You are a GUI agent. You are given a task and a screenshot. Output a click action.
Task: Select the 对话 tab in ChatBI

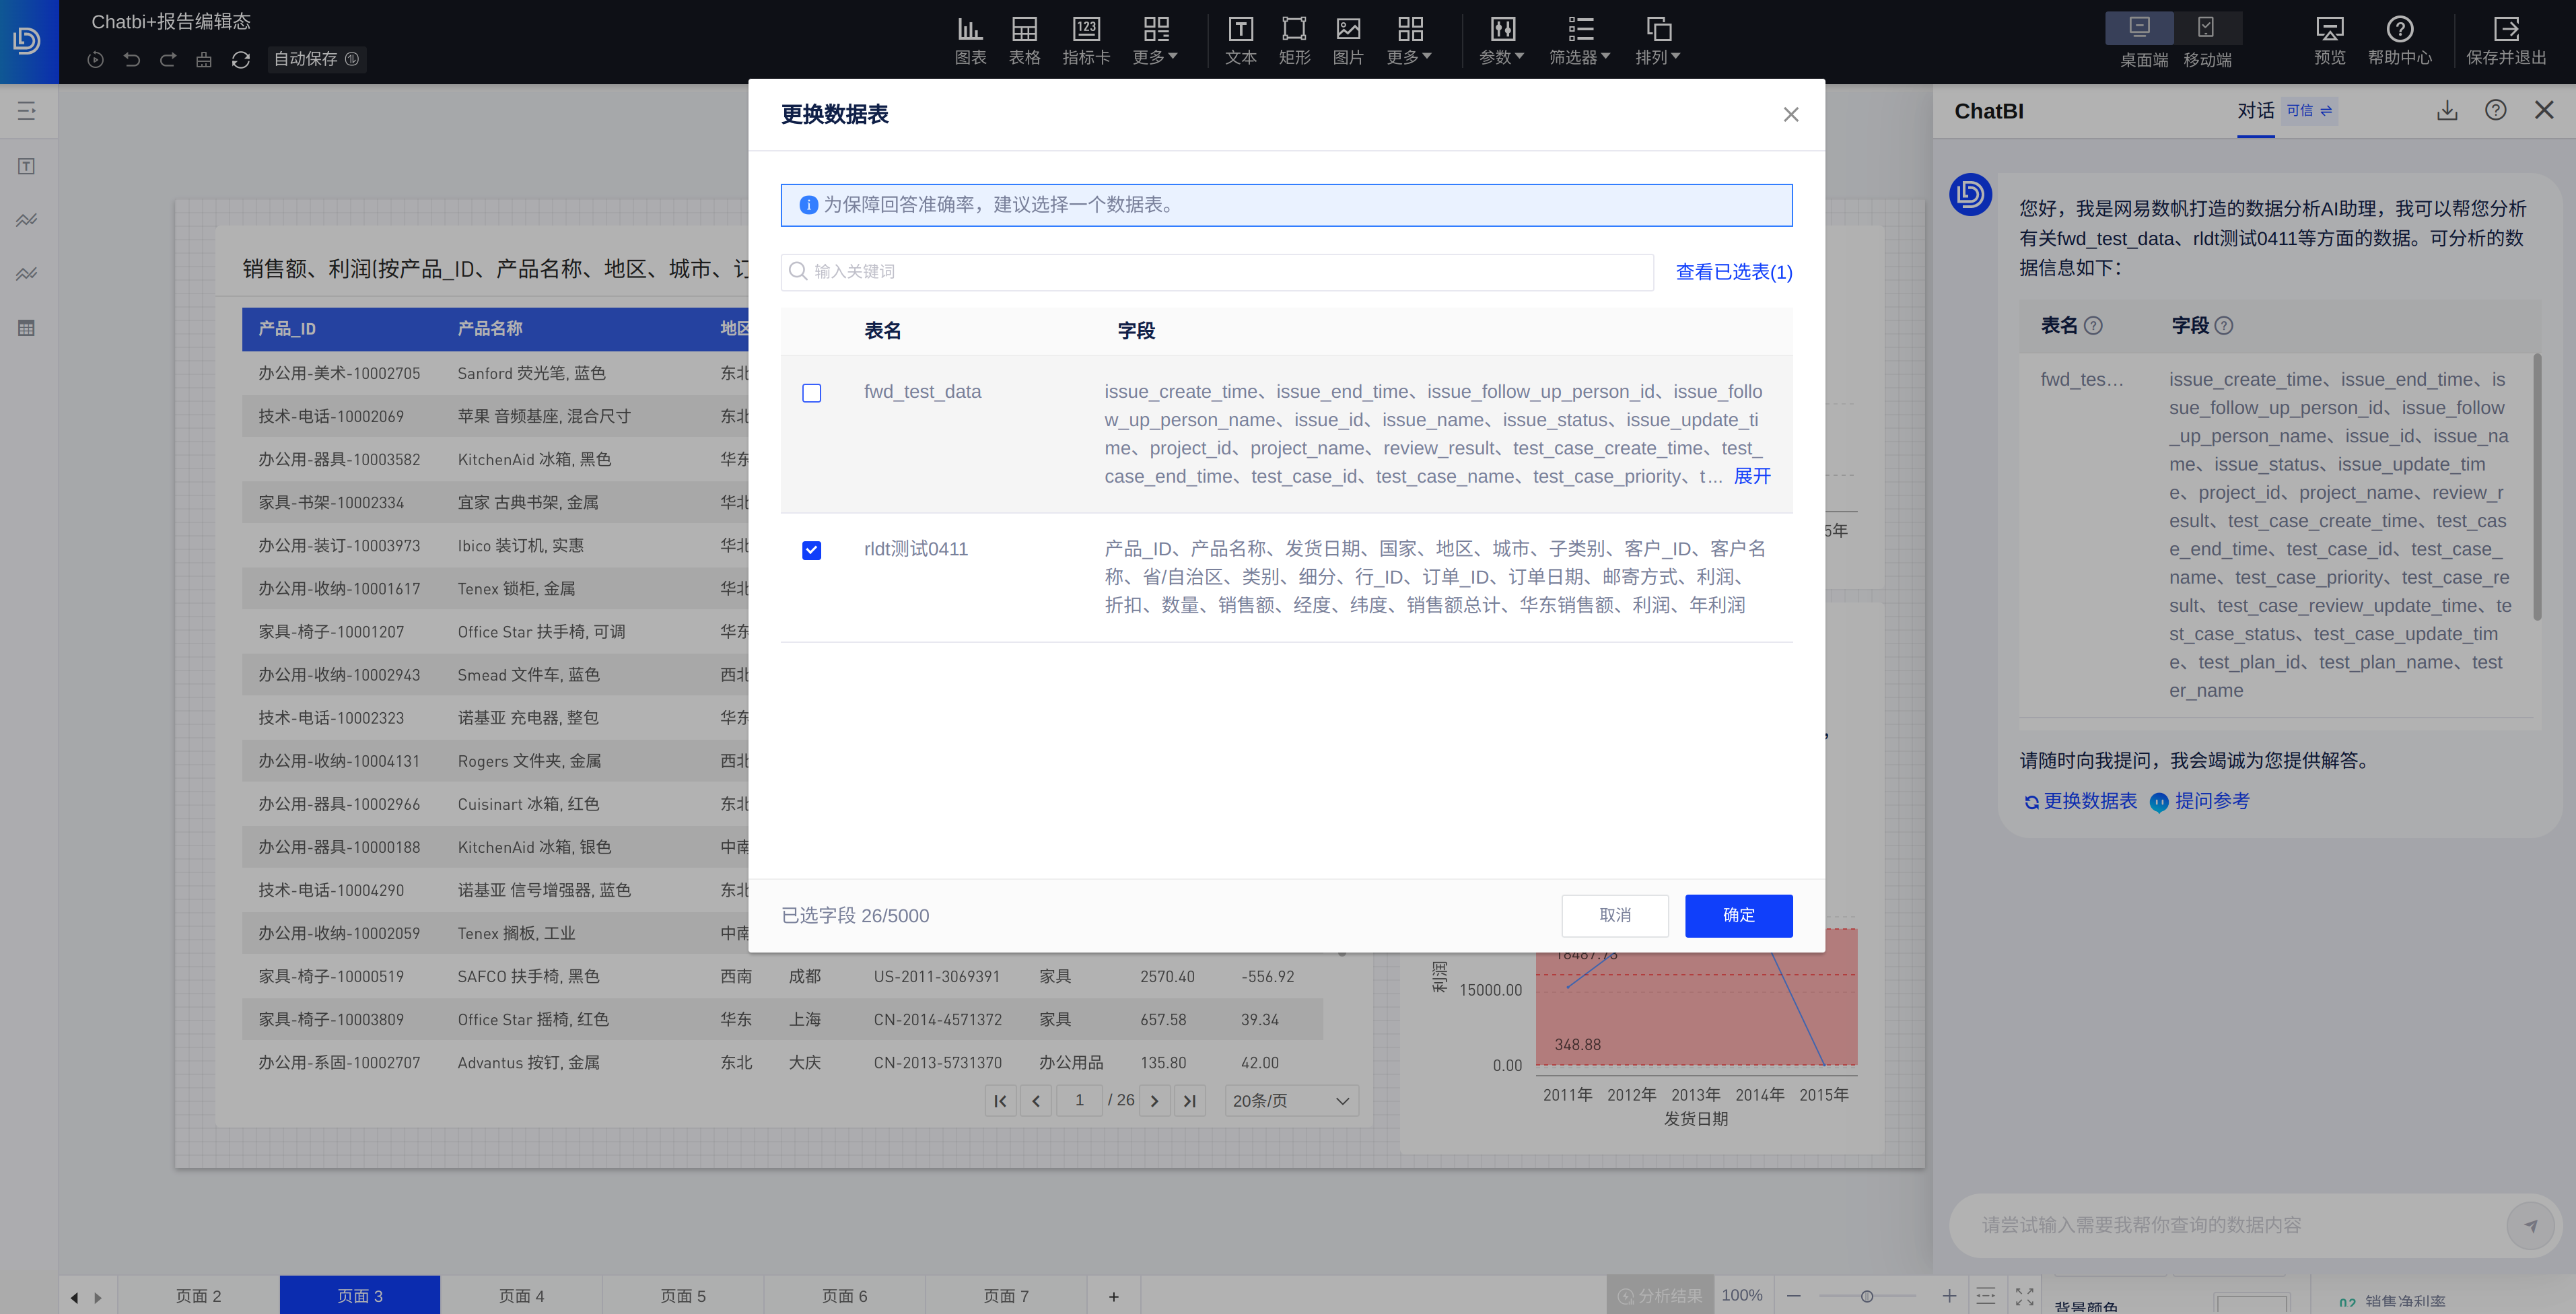coord(2255,110)
